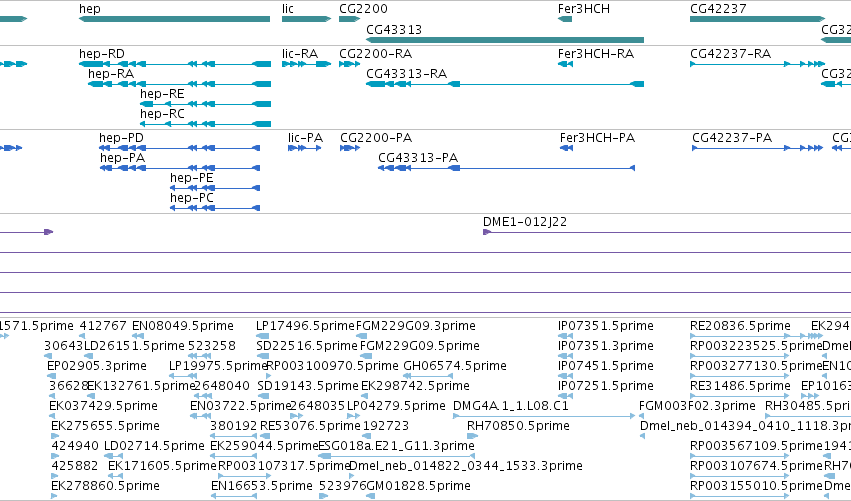This screenshot has height=501, width=851.
Task: Click the lic gene arrow
Action: point(306,19)
